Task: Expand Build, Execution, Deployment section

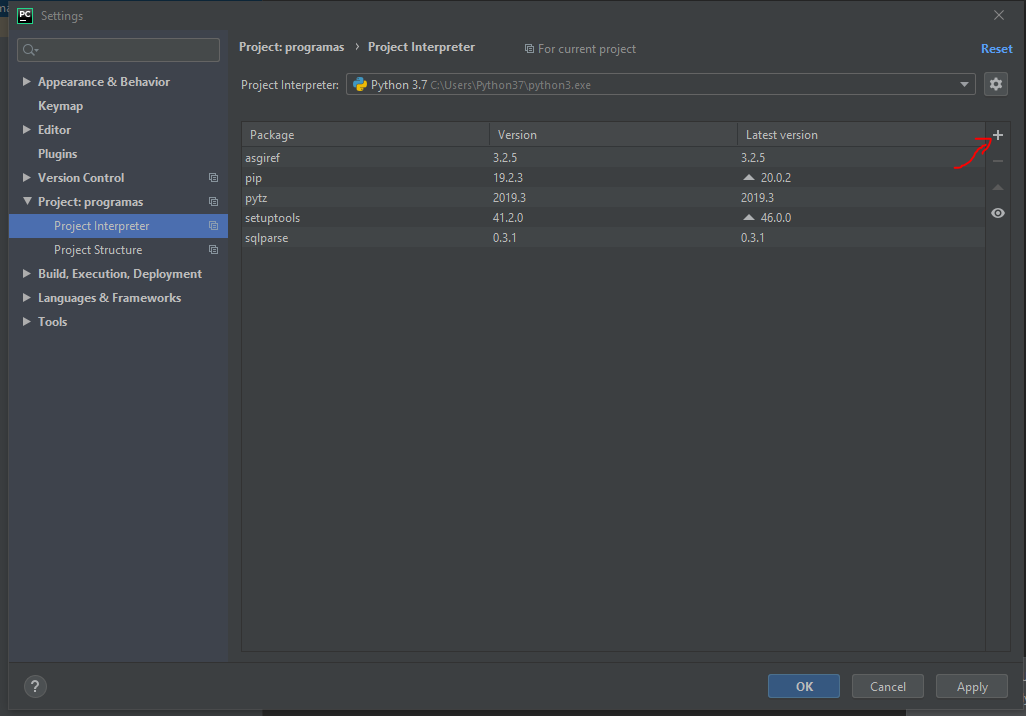Action: [27, 274]
